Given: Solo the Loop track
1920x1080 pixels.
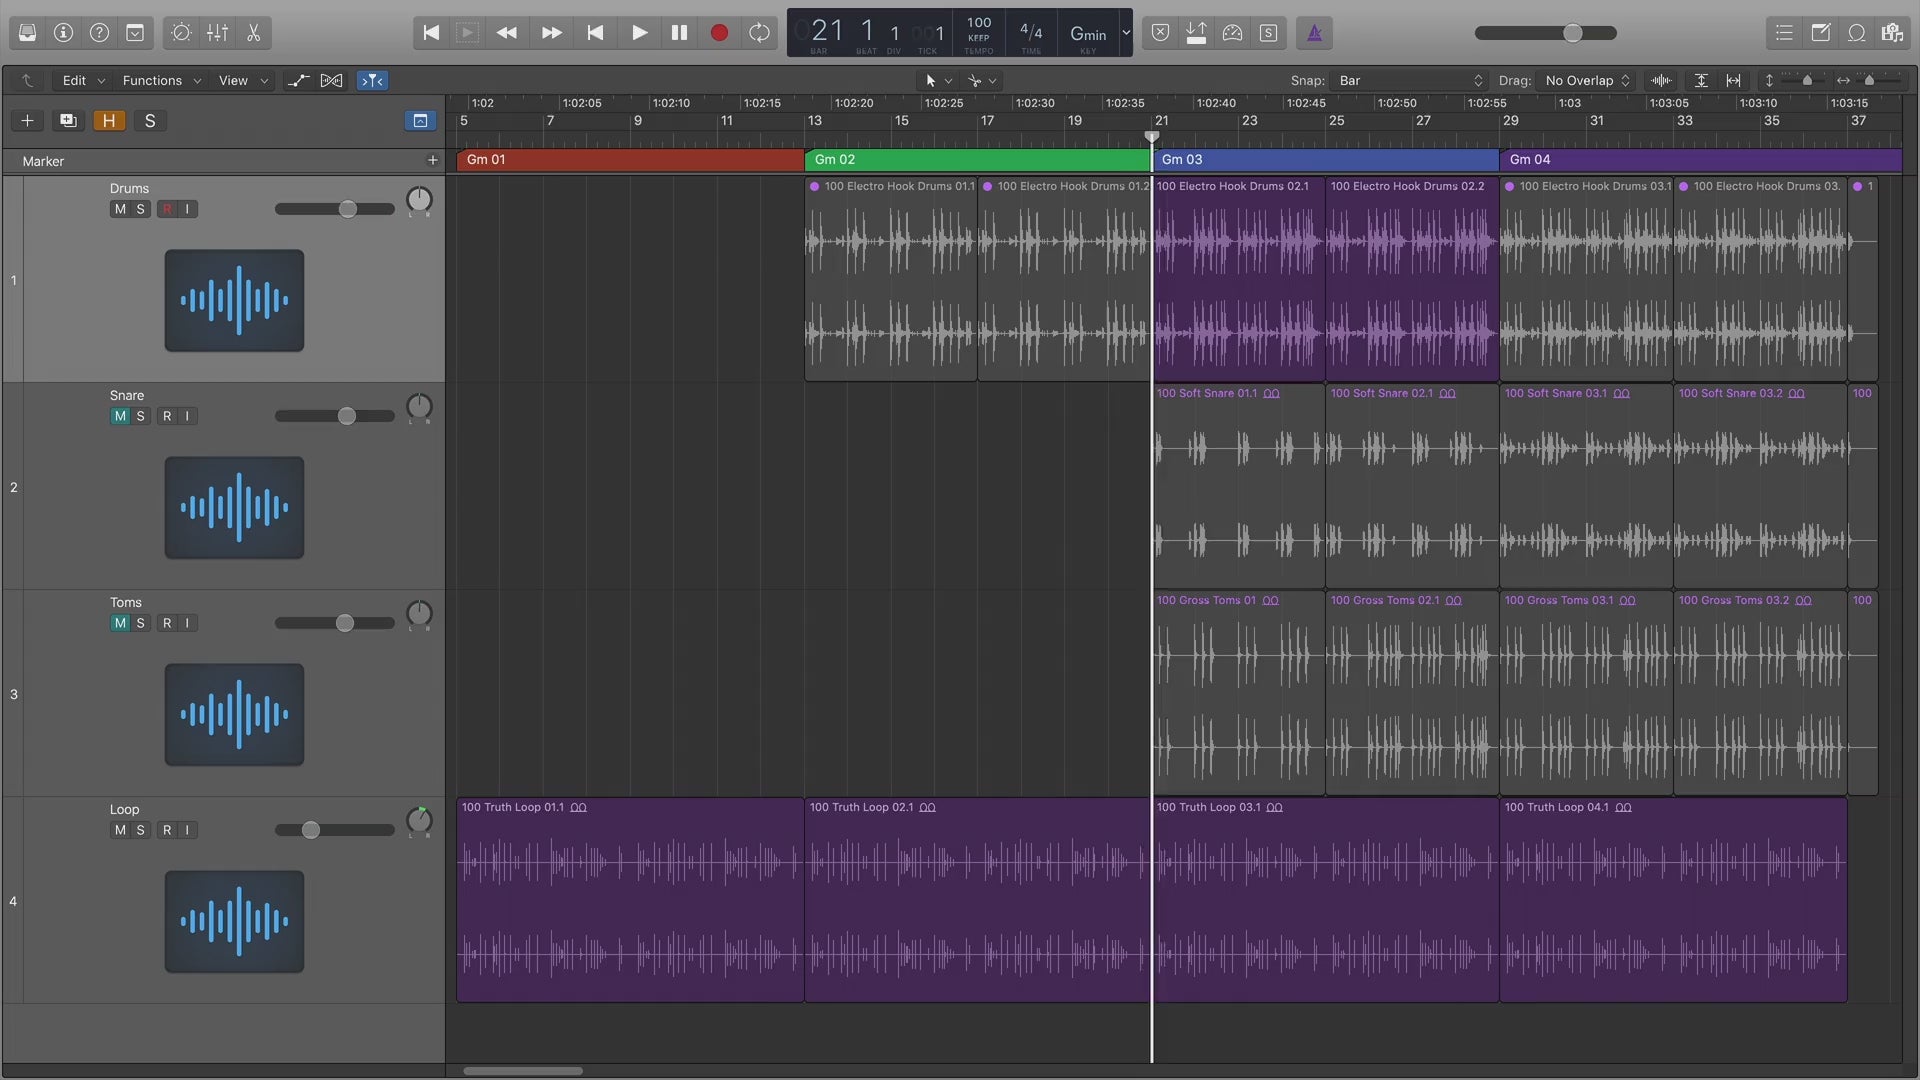Looking at the screenshot, I should [x=140, y=830].
